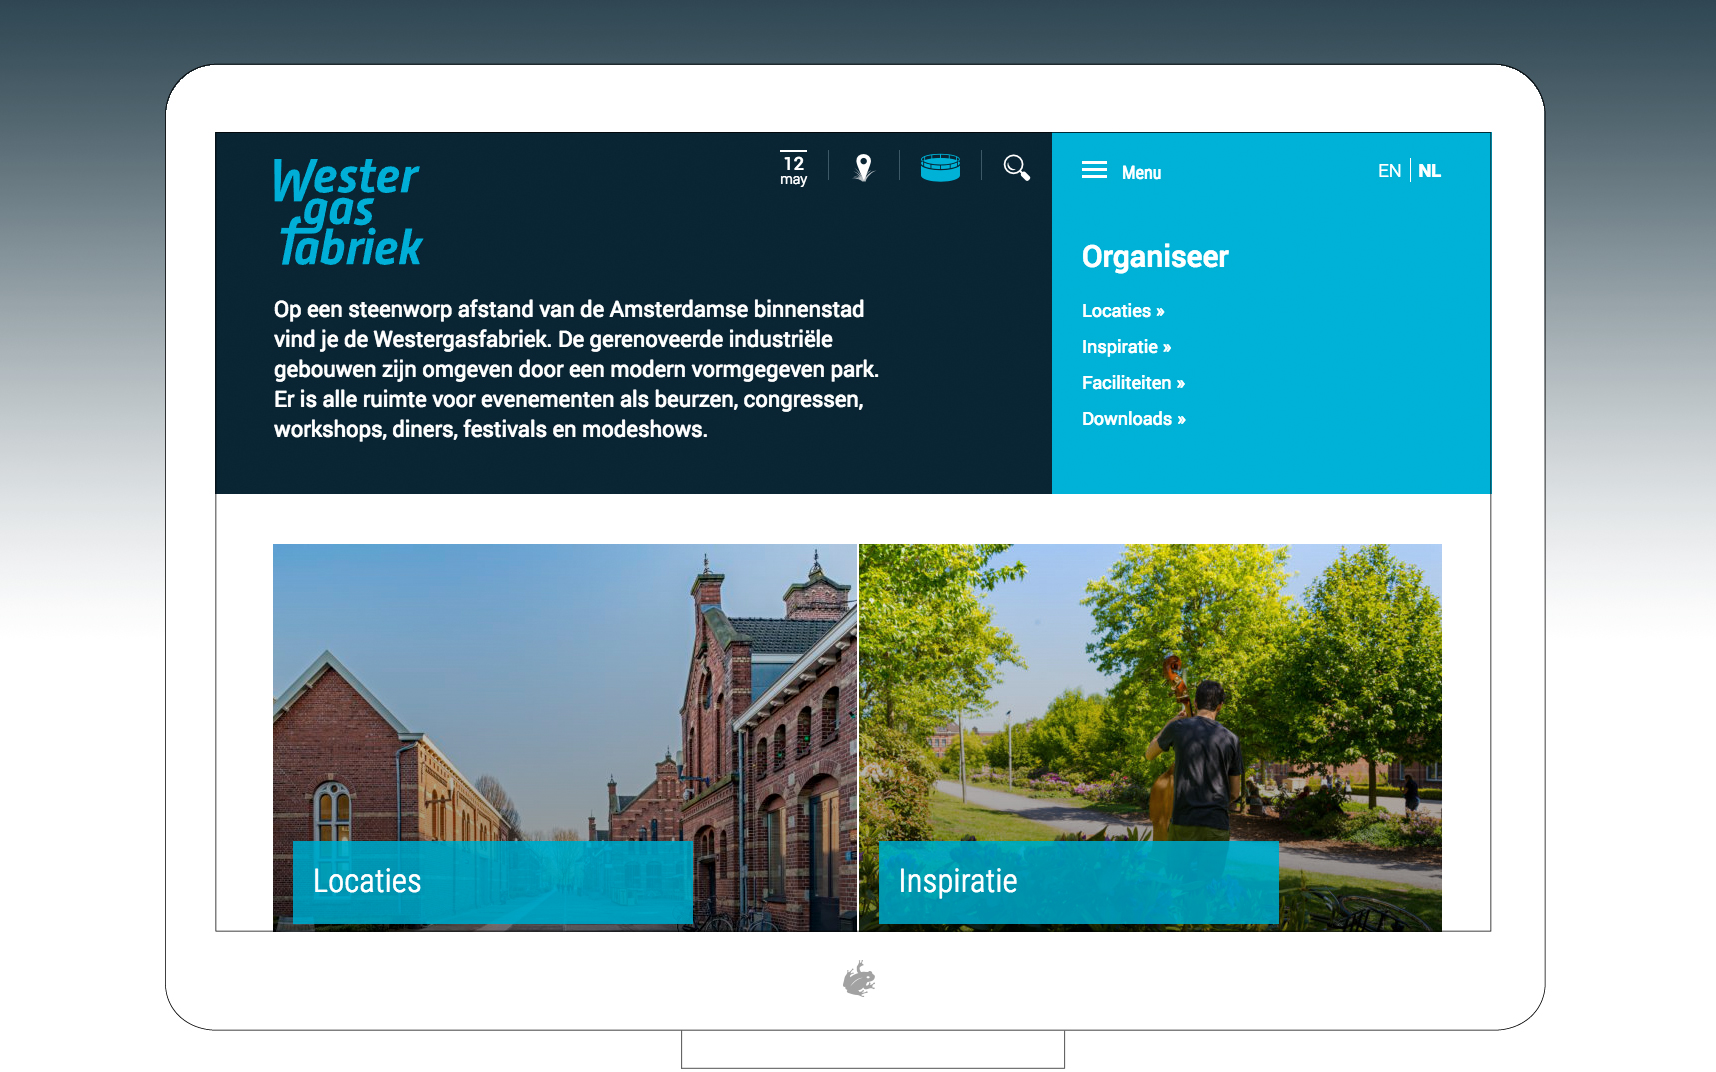Open the Downloads » link
This screenshot has width=1716, height=1072.
[1134, 419]
